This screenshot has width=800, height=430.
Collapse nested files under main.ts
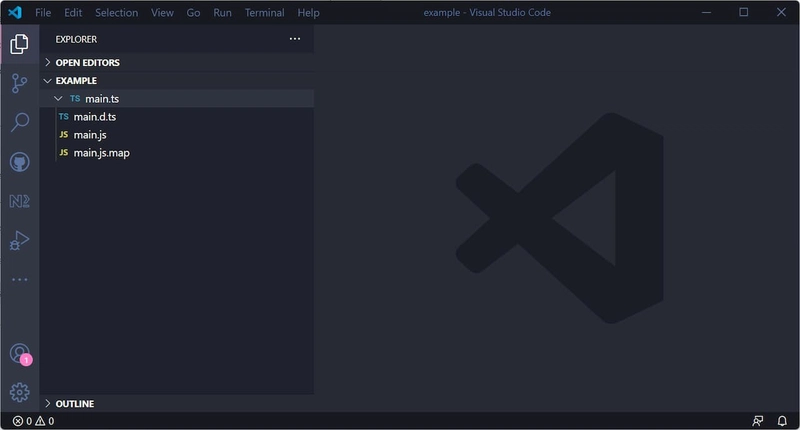pyautogui.click(x=58, y=98)
